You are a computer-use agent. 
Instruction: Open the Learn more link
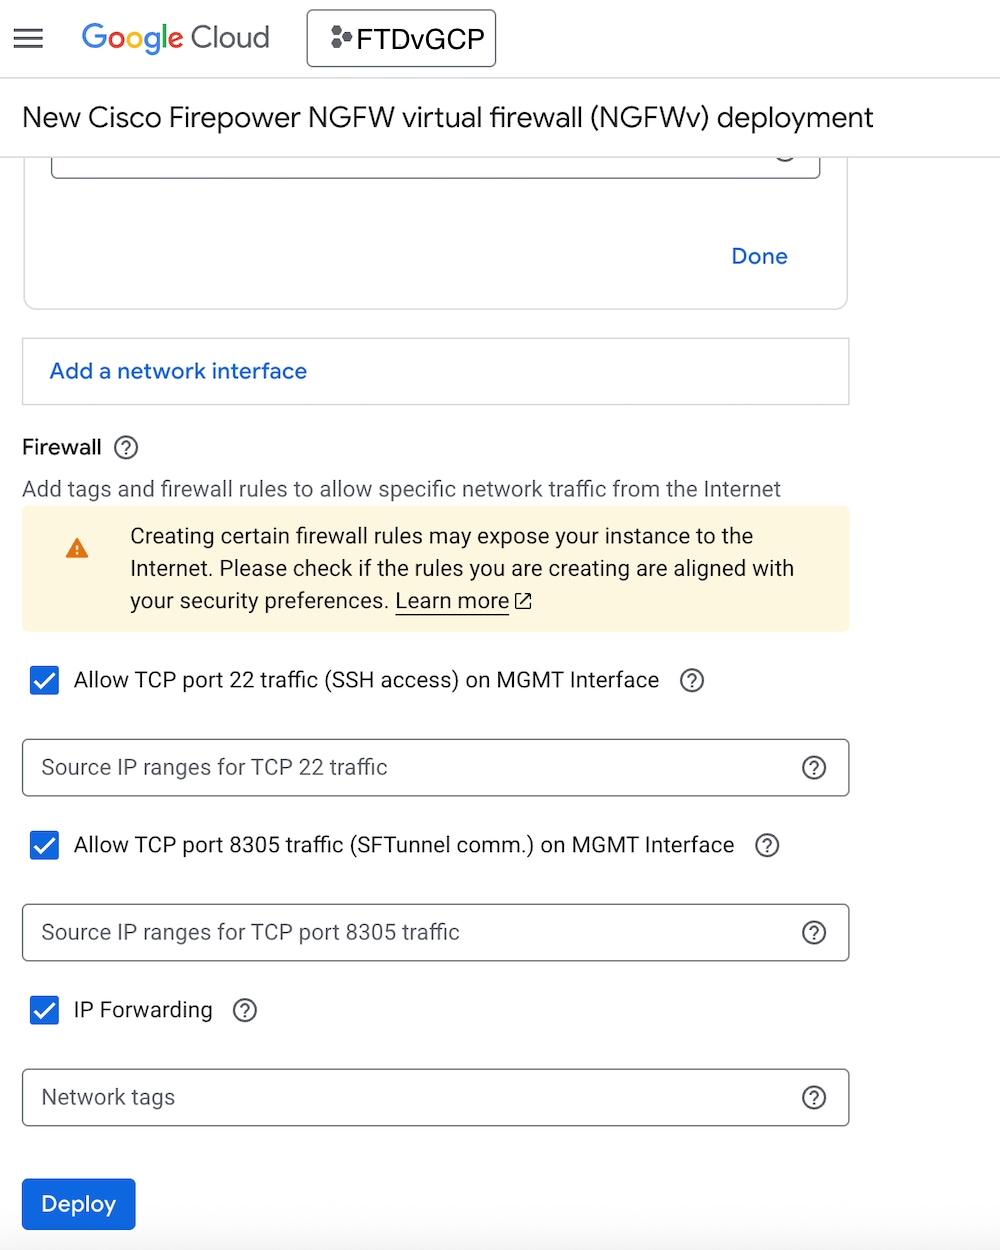pyautogui.click(x=453, y=601)
